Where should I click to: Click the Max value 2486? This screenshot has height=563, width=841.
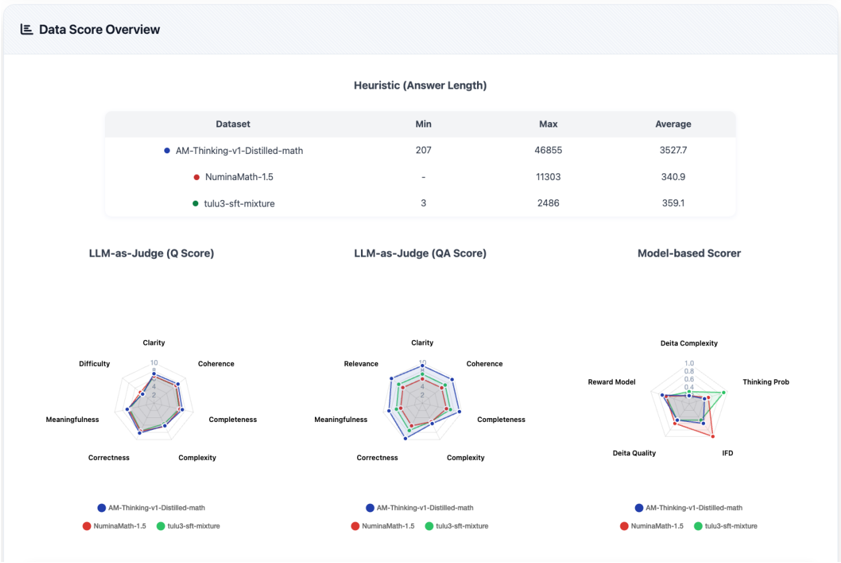coord(548,203)
